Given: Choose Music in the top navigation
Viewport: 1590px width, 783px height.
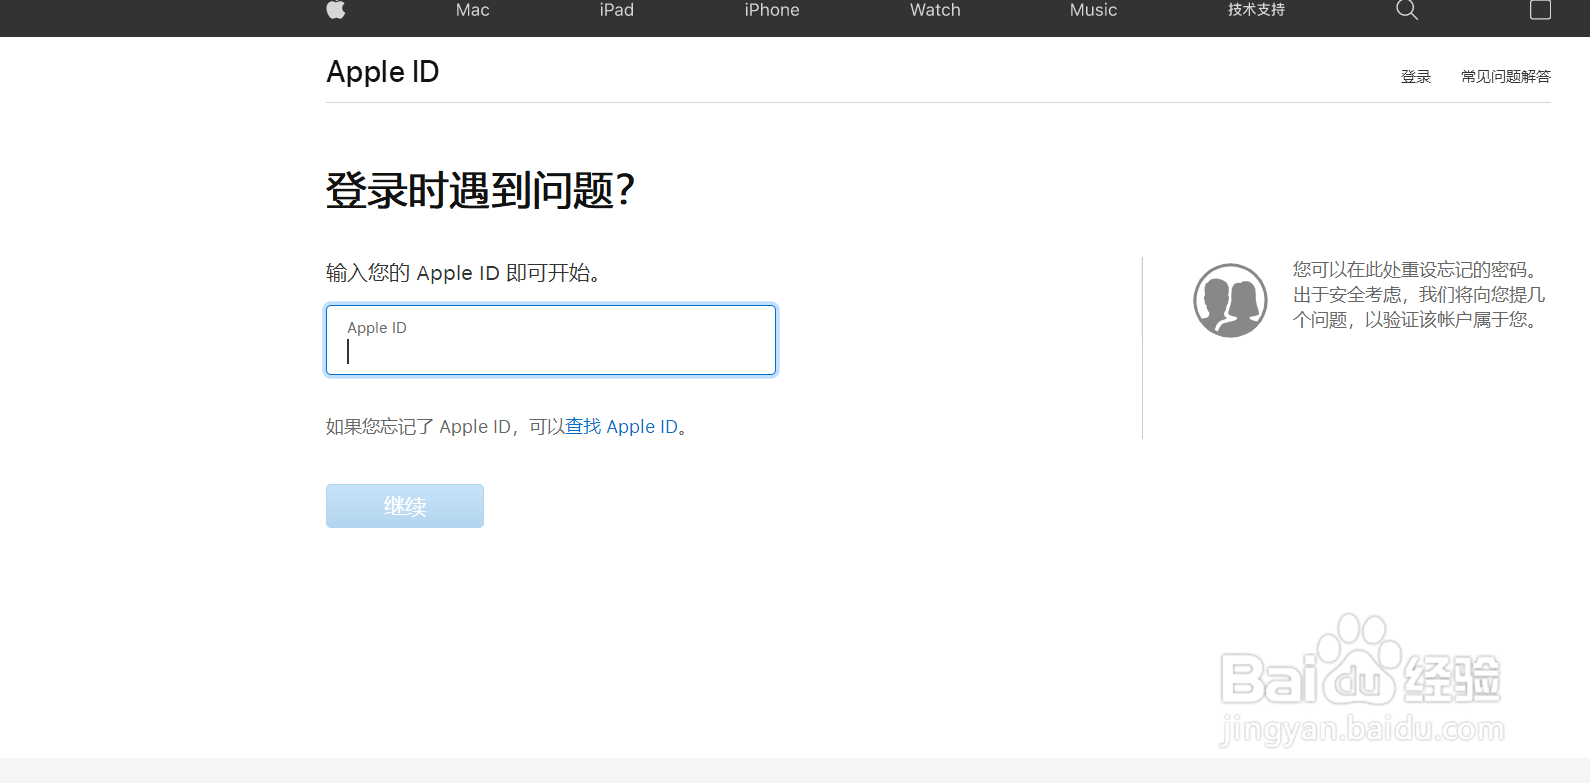Looking at the screenshot, I should coord(1093,10).
